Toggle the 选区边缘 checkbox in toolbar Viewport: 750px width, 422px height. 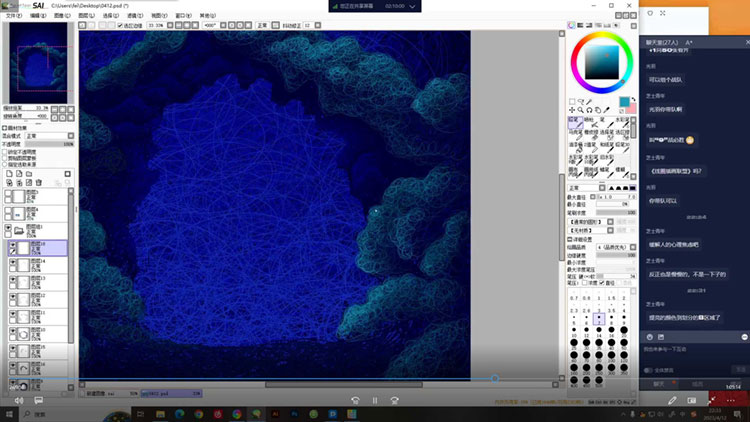coord(120,25)
